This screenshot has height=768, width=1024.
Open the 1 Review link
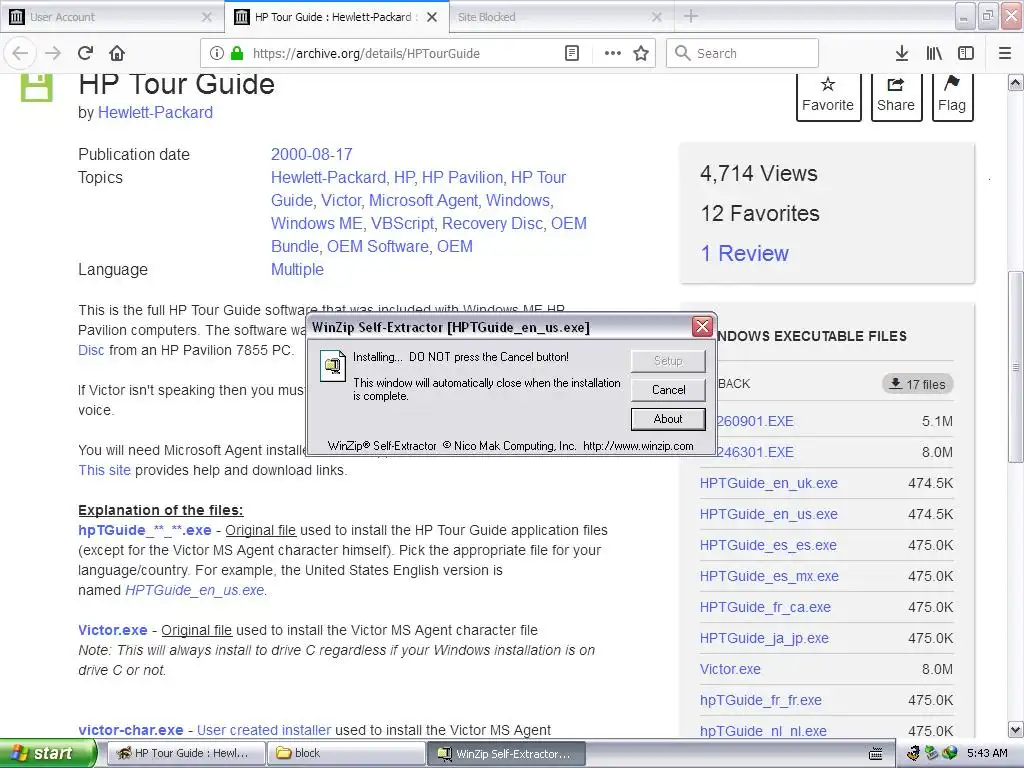[744, 253]
